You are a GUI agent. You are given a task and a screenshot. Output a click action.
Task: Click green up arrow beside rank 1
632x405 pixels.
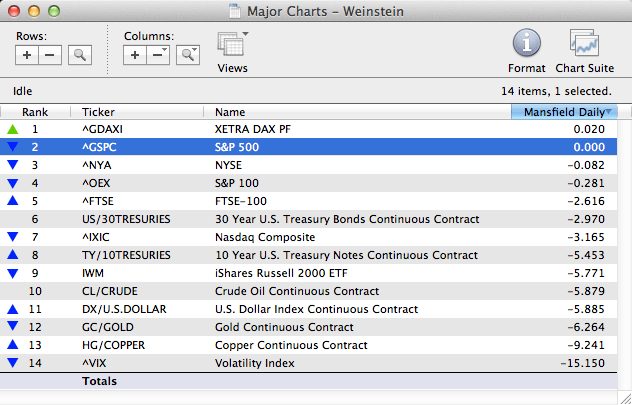coord(12,129)
